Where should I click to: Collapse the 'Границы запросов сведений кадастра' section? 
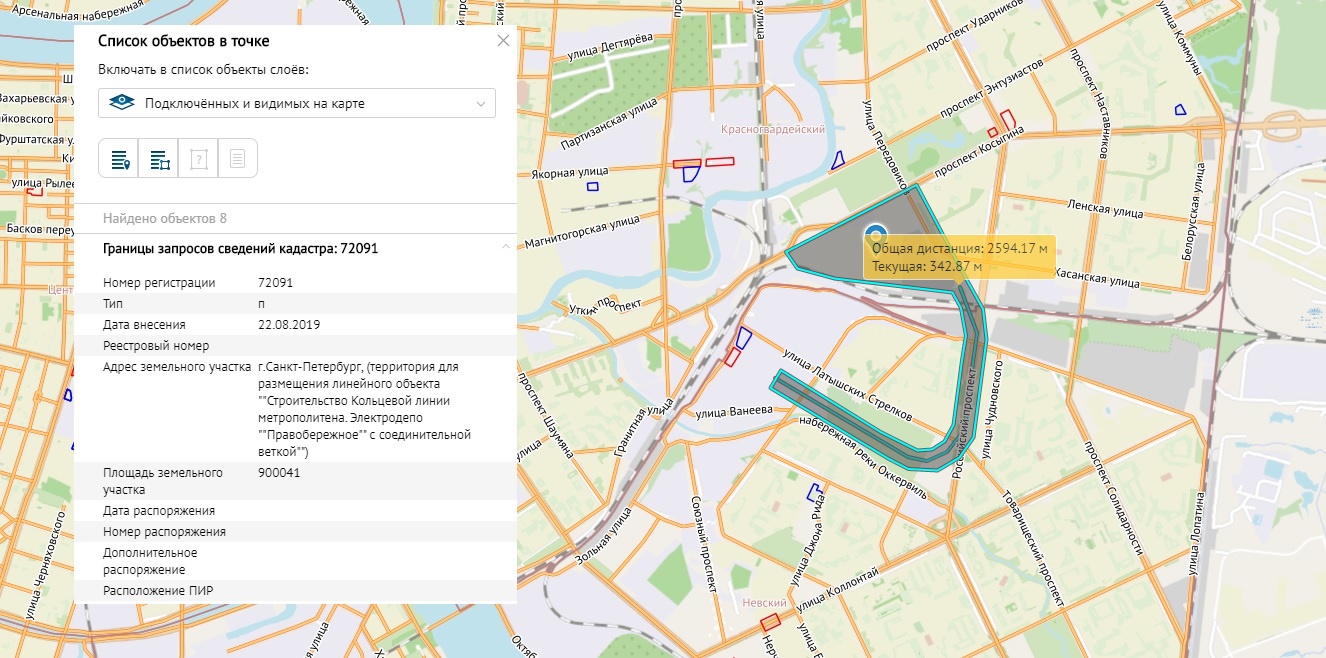coord(505,247)
